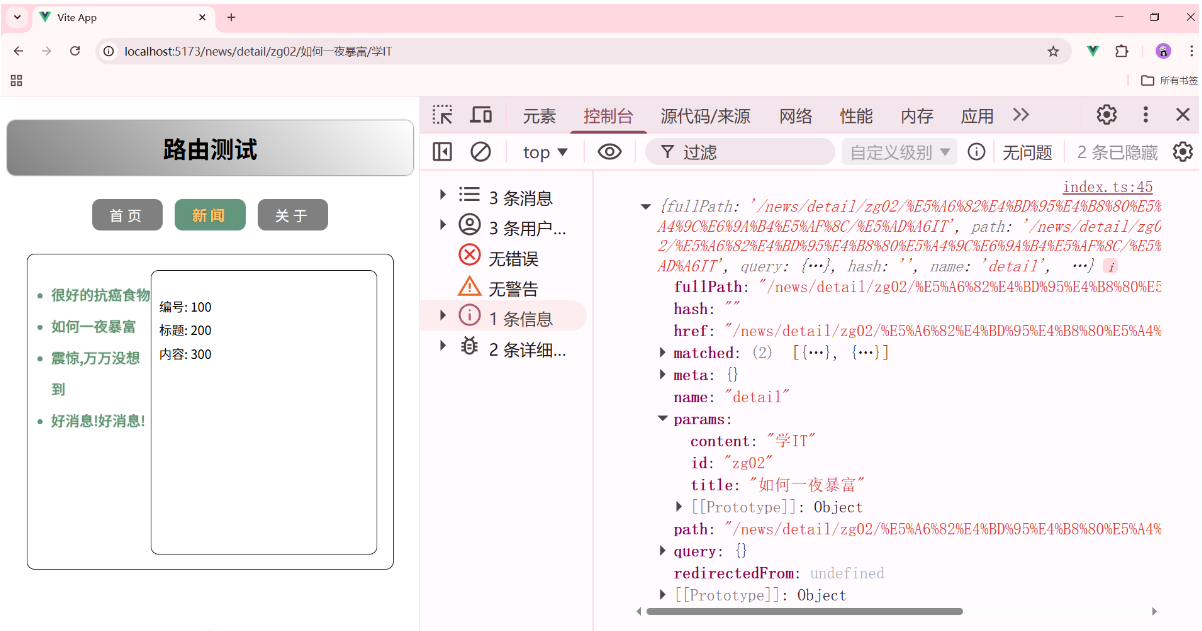This screenshot has width=1202, height=631.
Task: Open a new browser tab
Action: tap(231, 17)
